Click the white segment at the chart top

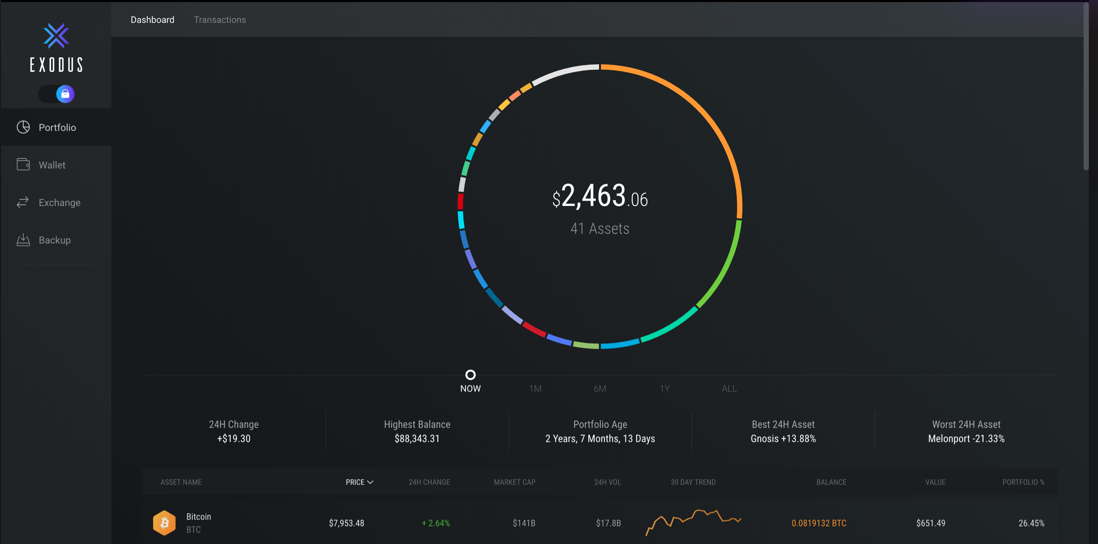coord(564,71)
